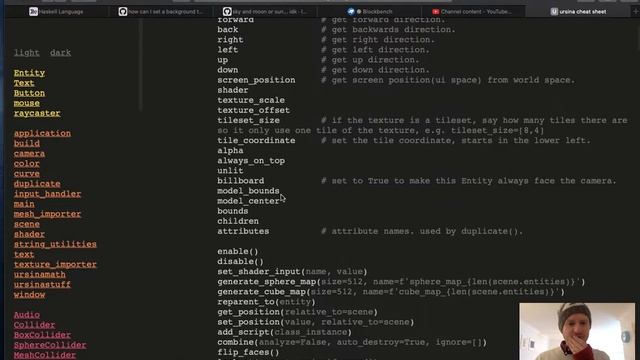Jump to string_utilities section

pos(55,244)
